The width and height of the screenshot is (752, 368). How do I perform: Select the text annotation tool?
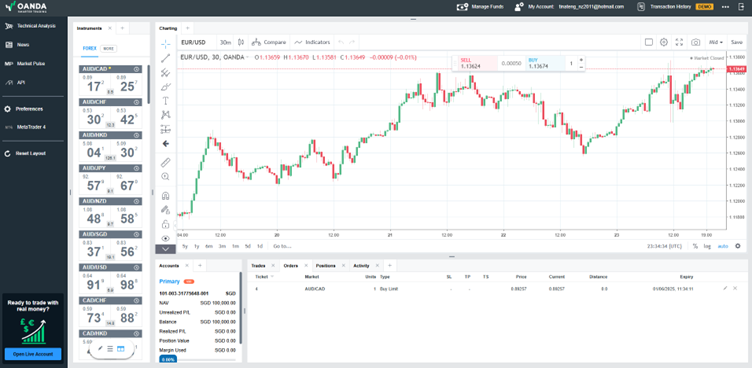coord(165,101)
